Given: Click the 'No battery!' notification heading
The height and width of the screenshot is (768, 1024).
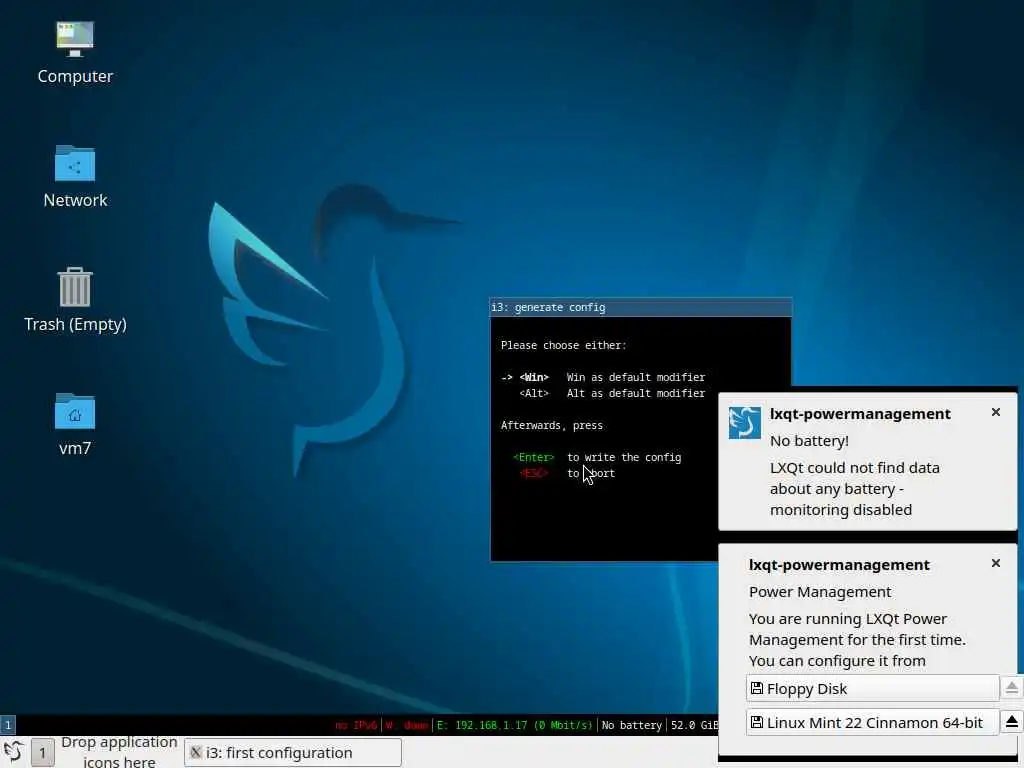Looking at the screenshot, I should coord(809,441).
